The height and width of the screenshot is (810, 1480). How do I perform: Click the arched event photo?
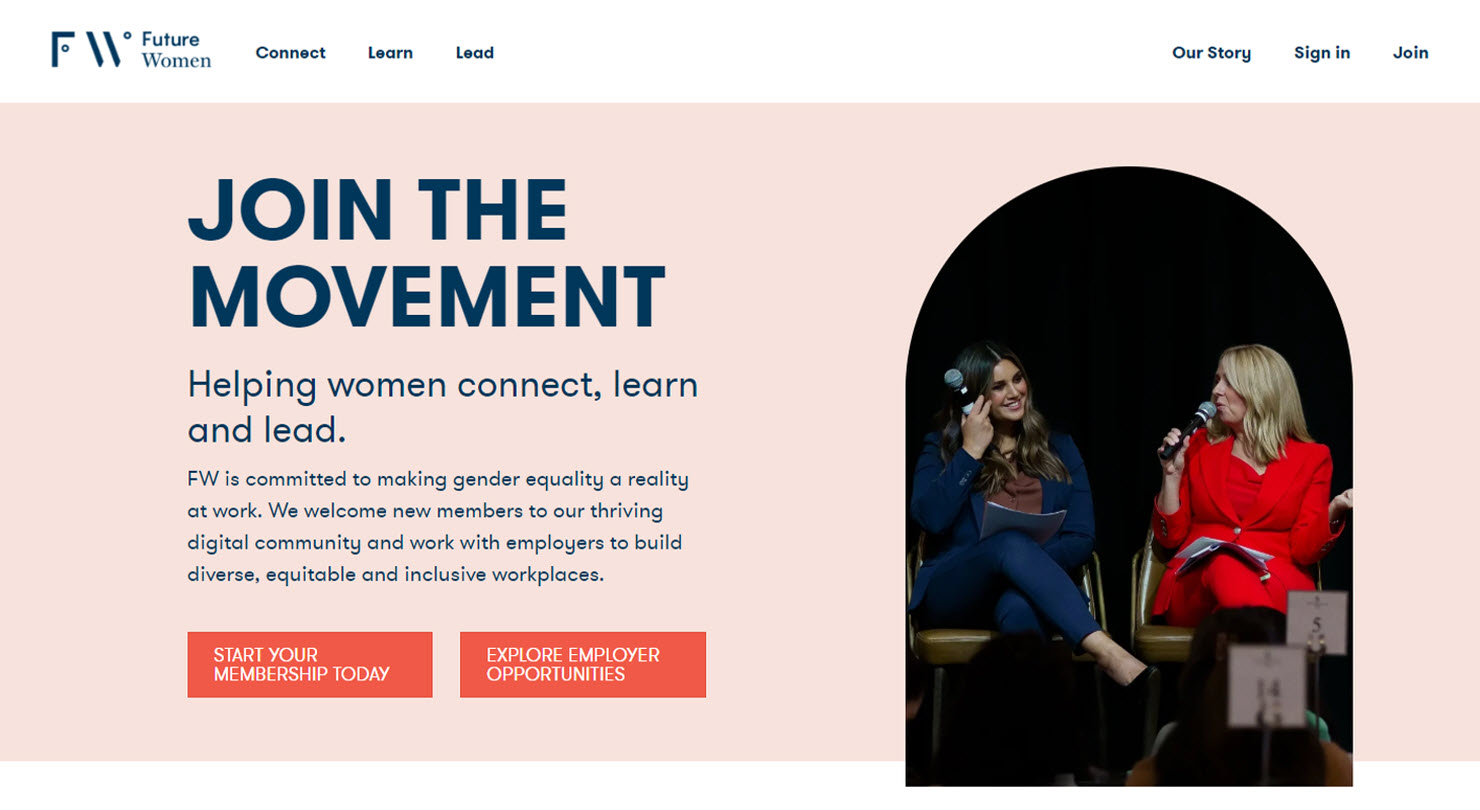tap(1129, 477)
